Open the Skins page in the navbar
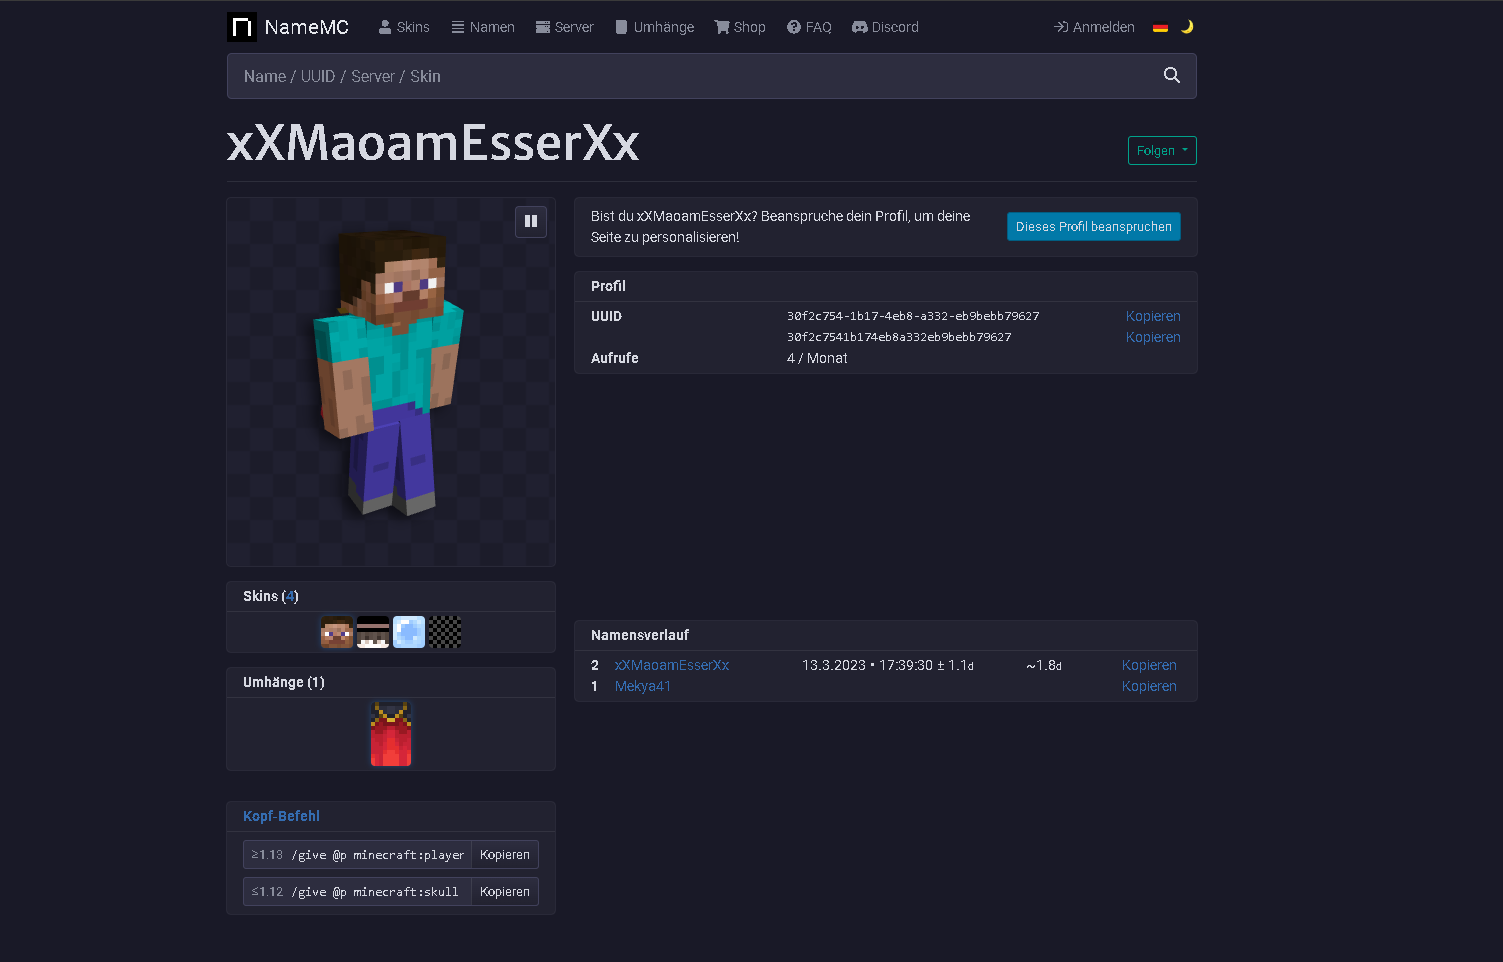This screenshot has height=962, width=1503. pos(404,27)
